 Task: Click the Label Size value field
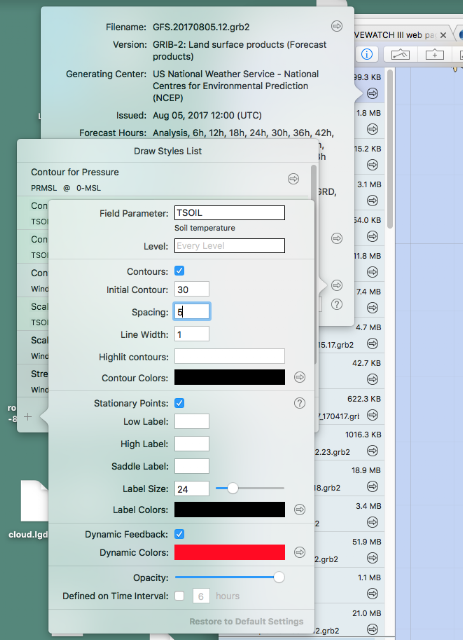tap(192, 489)
